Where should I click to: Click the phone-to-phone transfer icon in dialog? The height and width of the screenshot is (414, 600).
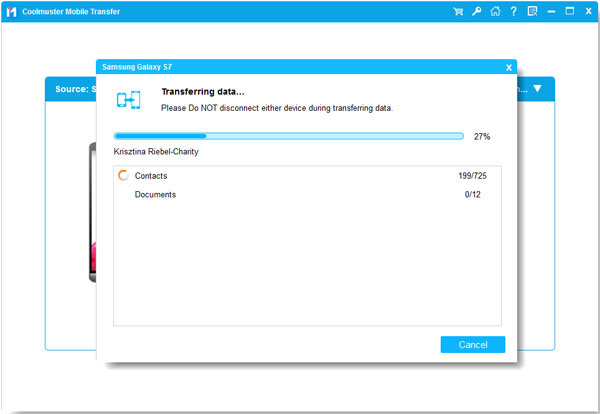pos(129,100)
